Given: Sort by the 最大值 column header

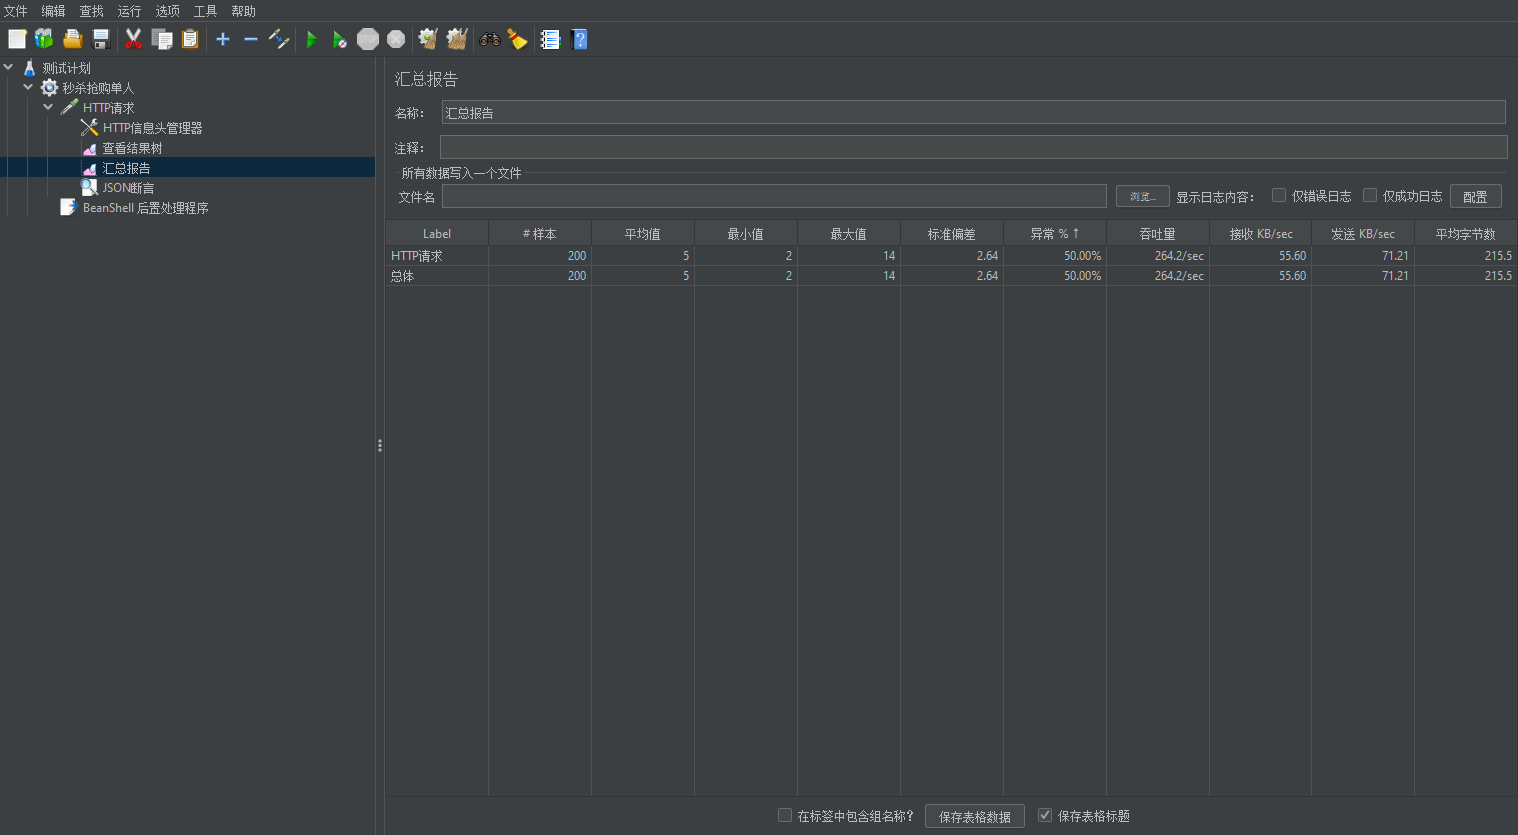Looking at the screenshot, I should (849, 233).
